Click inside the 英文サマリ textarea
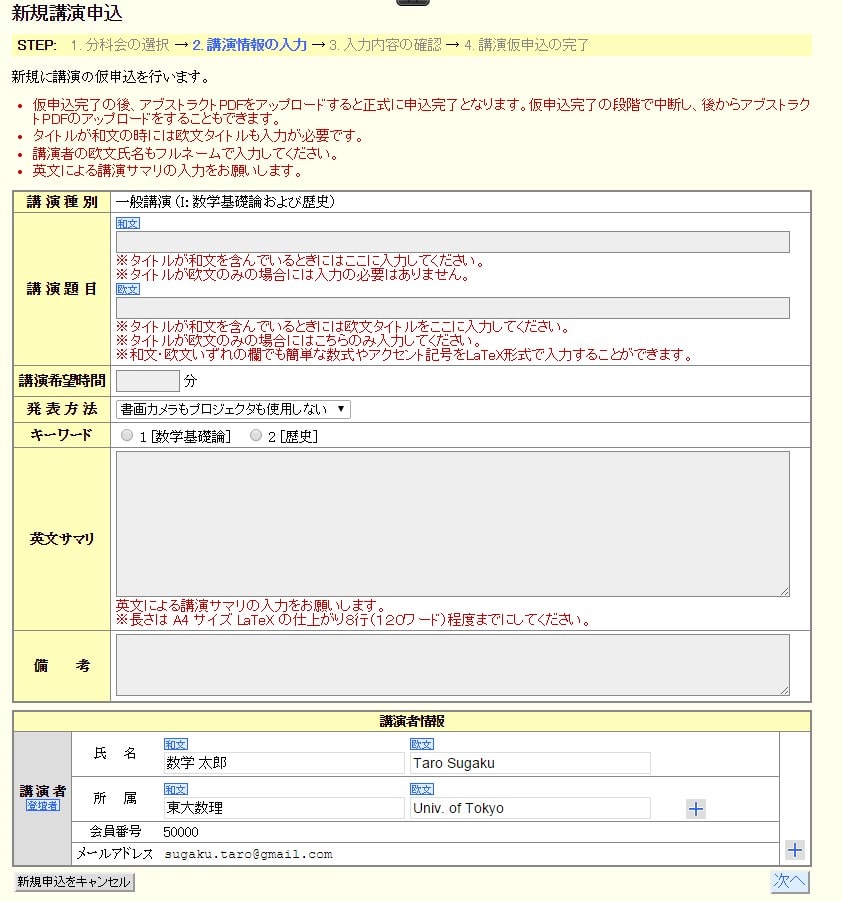 point(452,524)
